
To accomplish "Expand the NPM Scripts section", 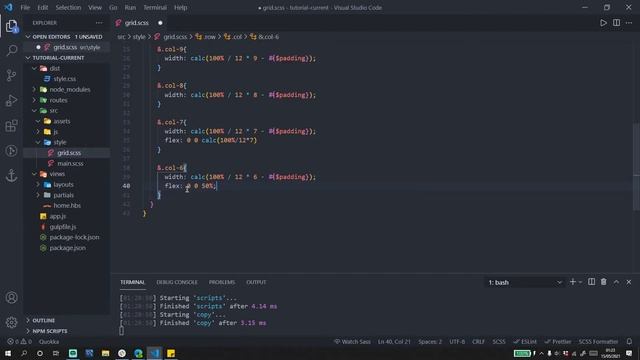I will click(67, 331).
